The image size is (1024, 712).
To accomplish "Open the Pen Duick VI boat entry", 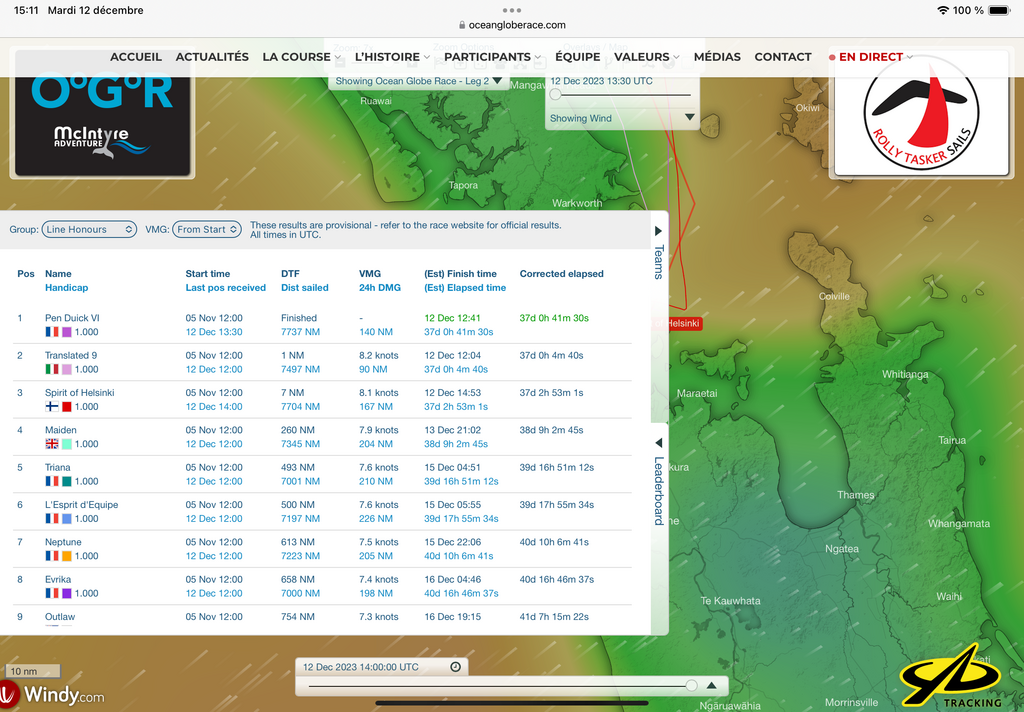I will (x=72, y=318).
